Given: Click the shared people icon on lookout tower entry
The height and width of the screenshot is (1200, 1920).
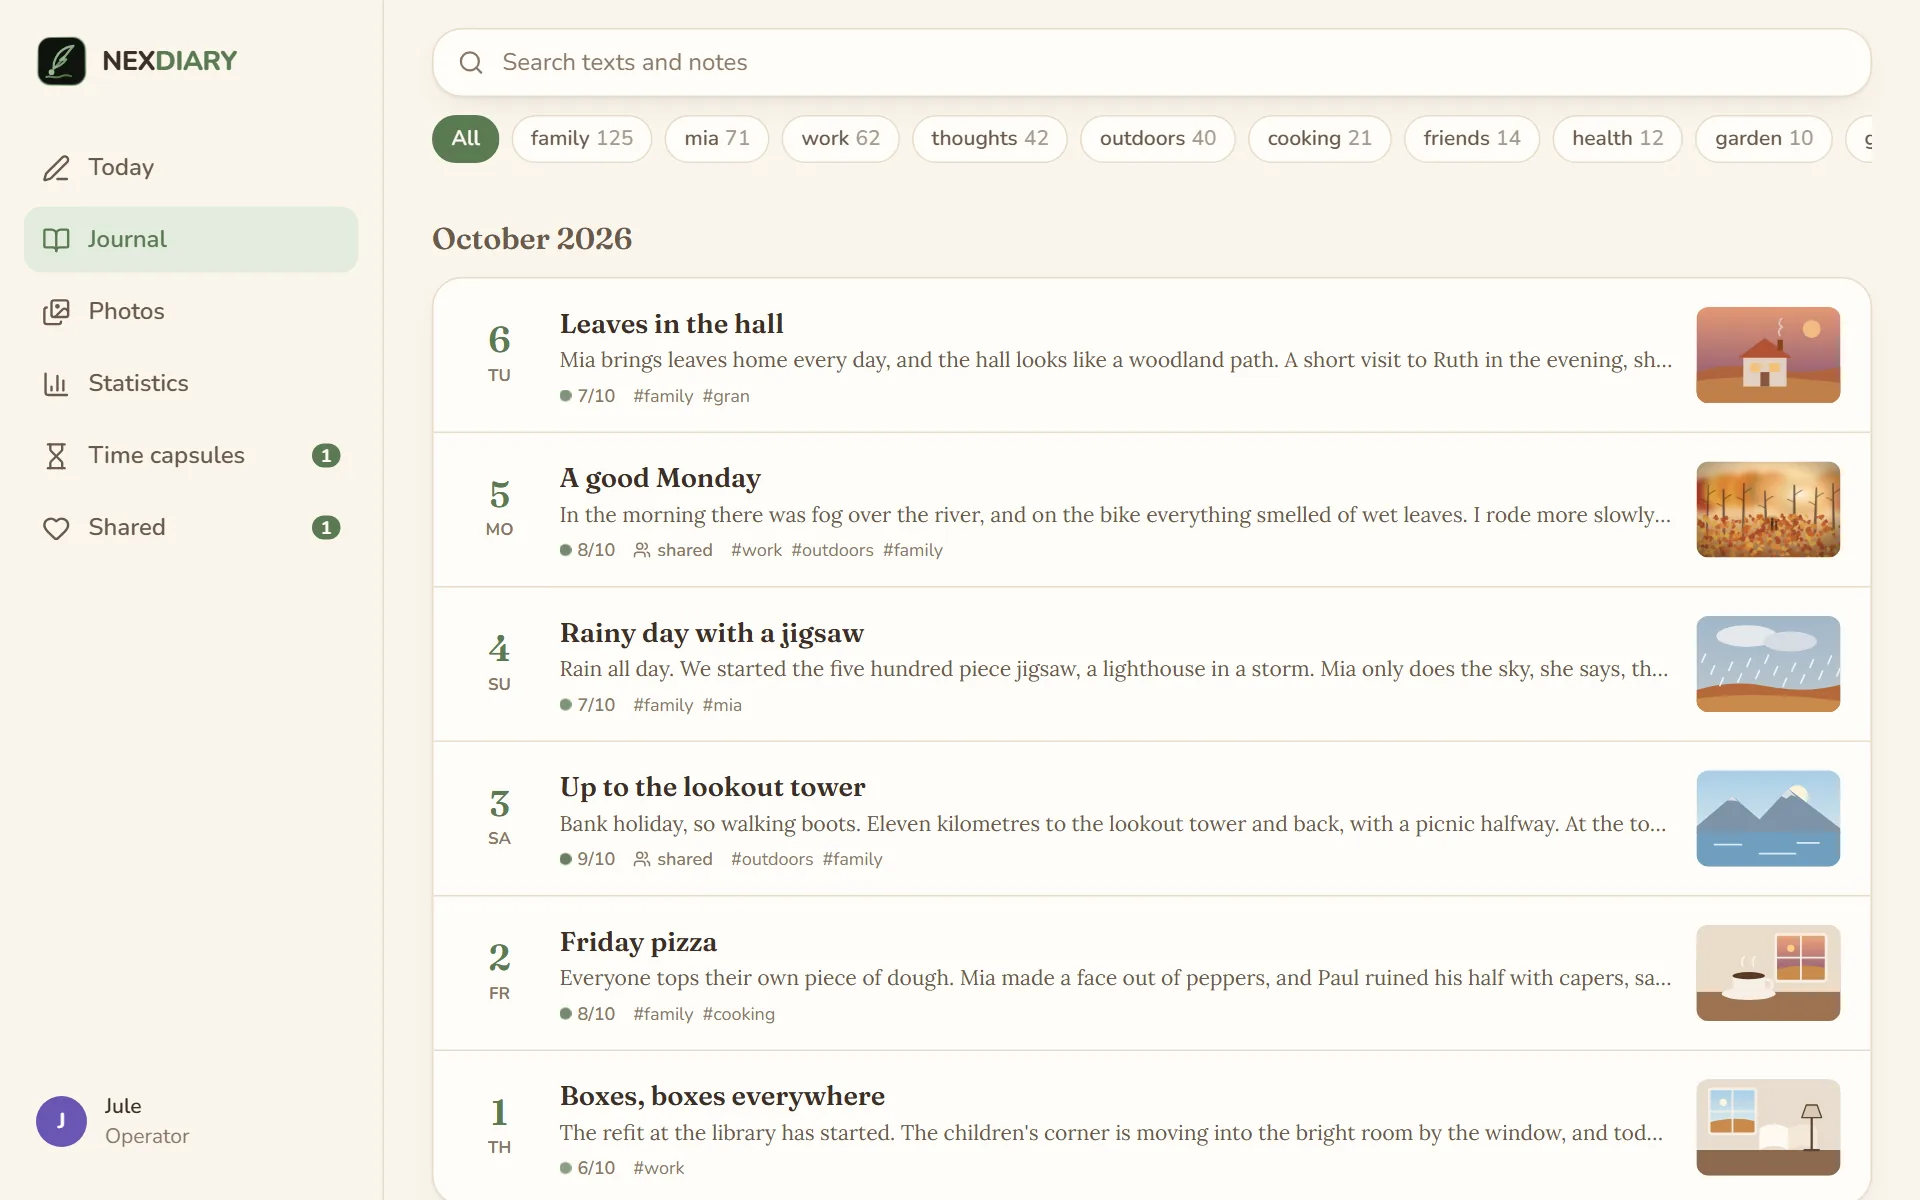Looking at the screenshot, I should 642,859.
